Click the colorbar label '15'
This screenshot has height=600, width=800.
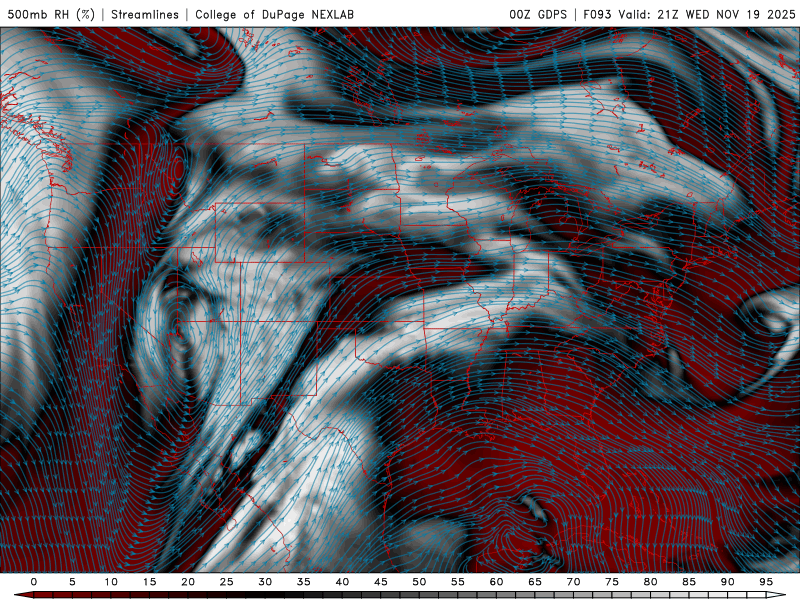(x=149, y=582)
